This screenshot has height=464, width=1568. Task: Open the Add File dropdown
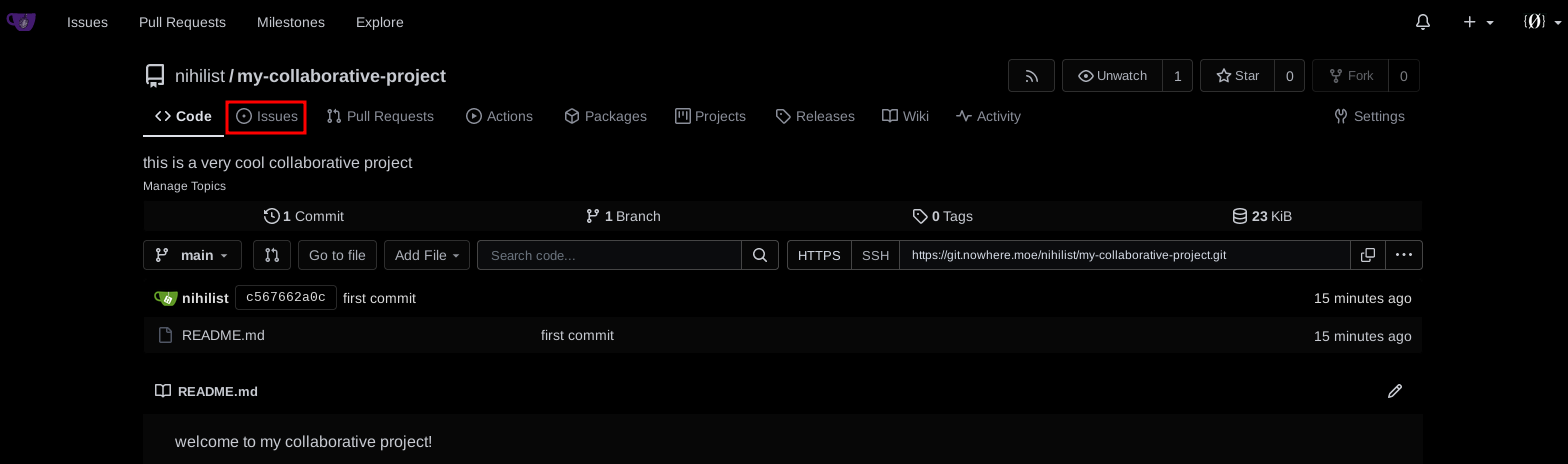(426, 255)
